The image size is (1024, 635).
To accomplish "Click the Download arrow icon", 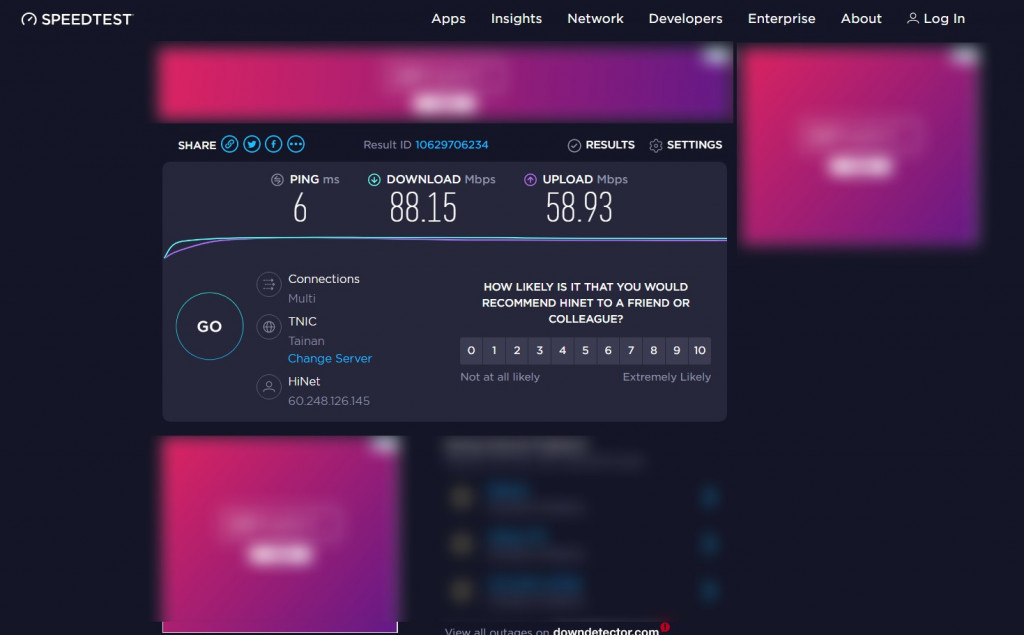I will point(374,180).
